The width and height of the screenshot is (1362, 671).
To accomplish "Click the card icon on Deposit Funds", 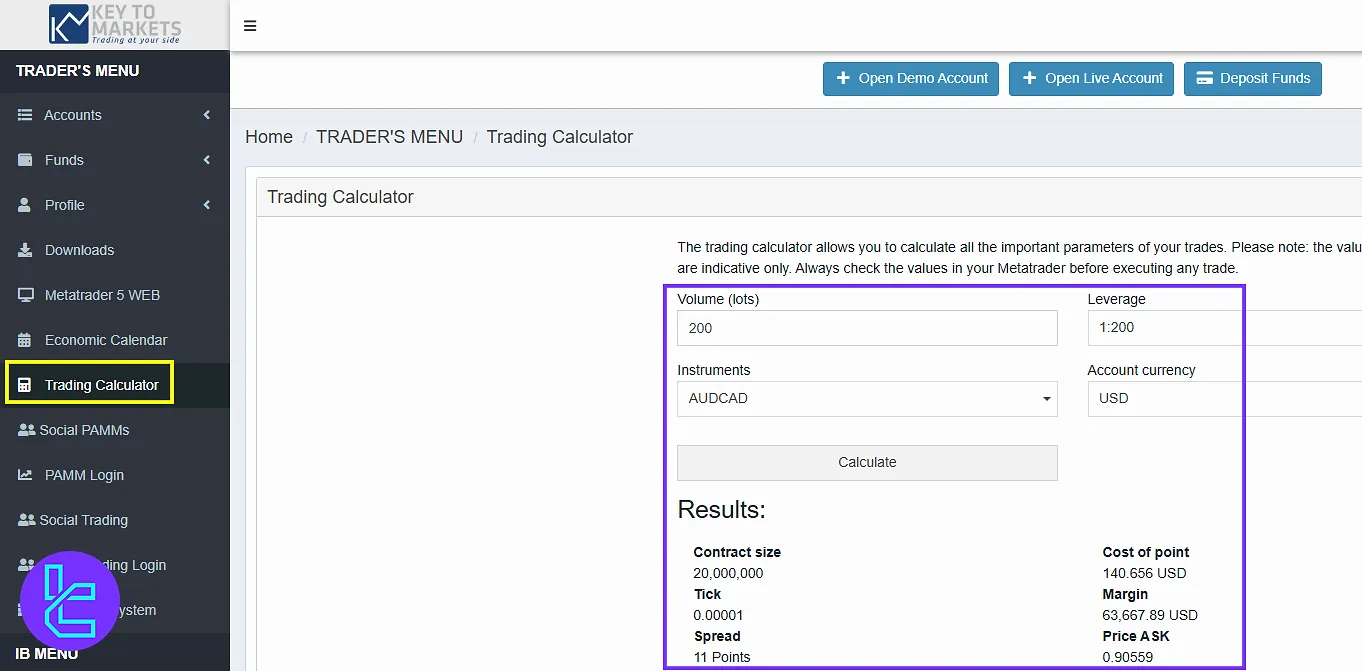I will (x=1205, y=78).
